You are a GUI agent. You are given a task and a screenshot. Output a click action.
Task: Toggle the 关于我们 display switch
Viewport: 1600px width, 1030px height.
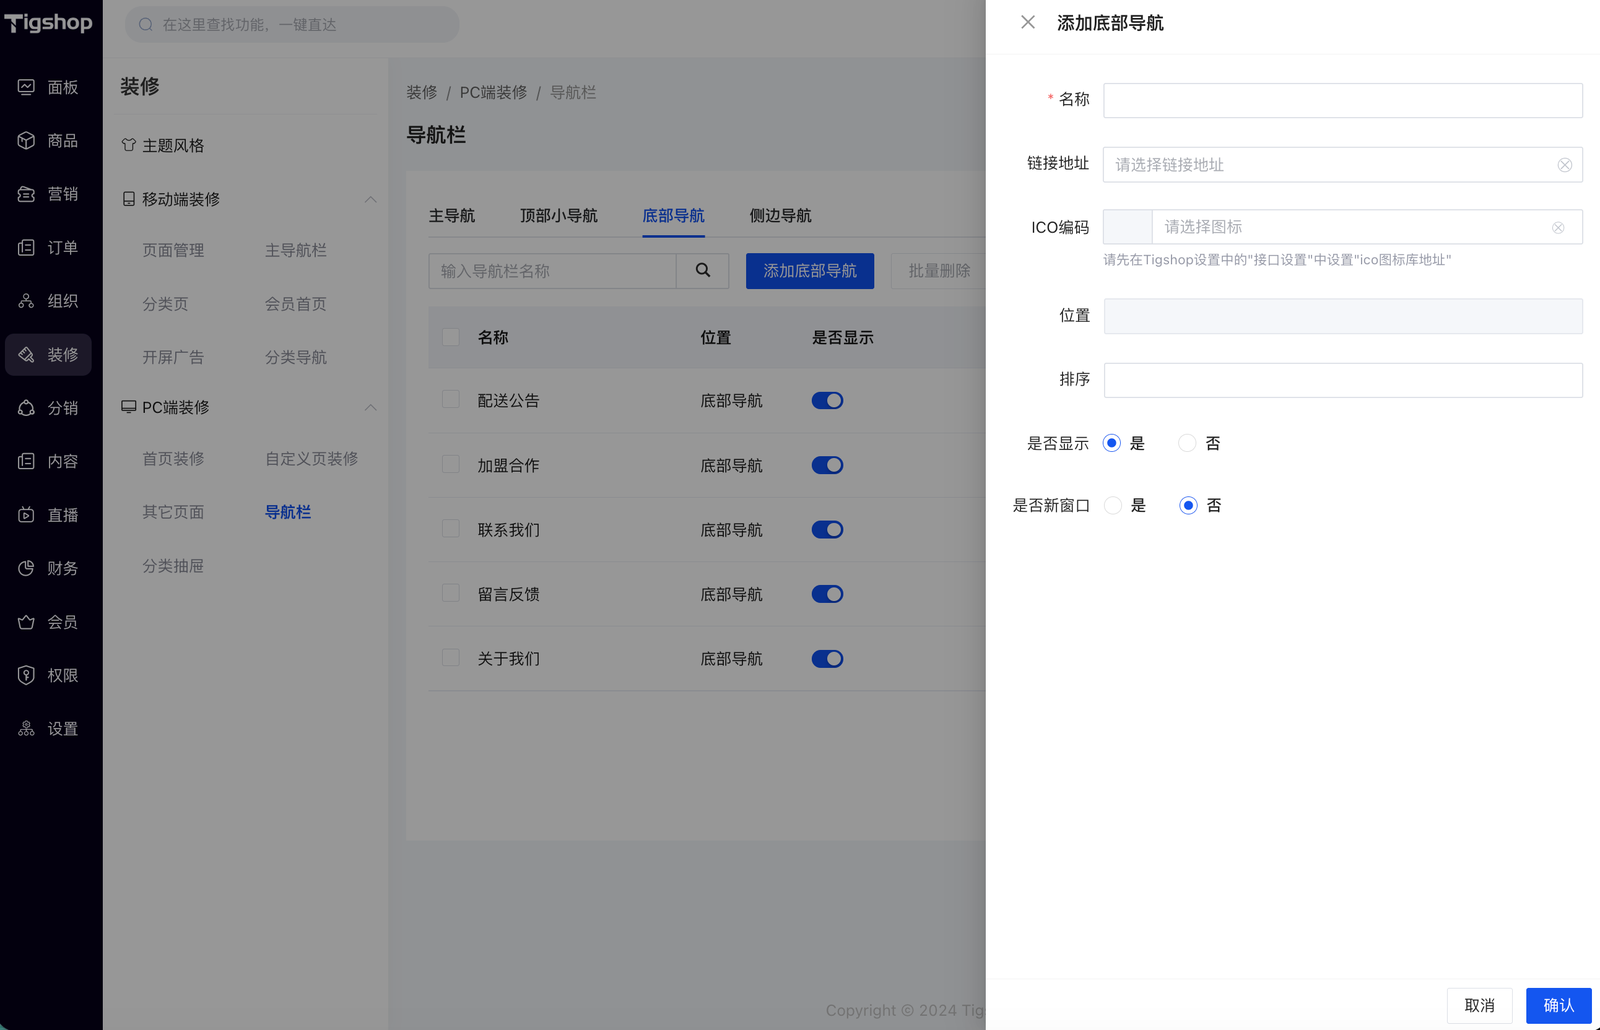[x=827, y=659]
